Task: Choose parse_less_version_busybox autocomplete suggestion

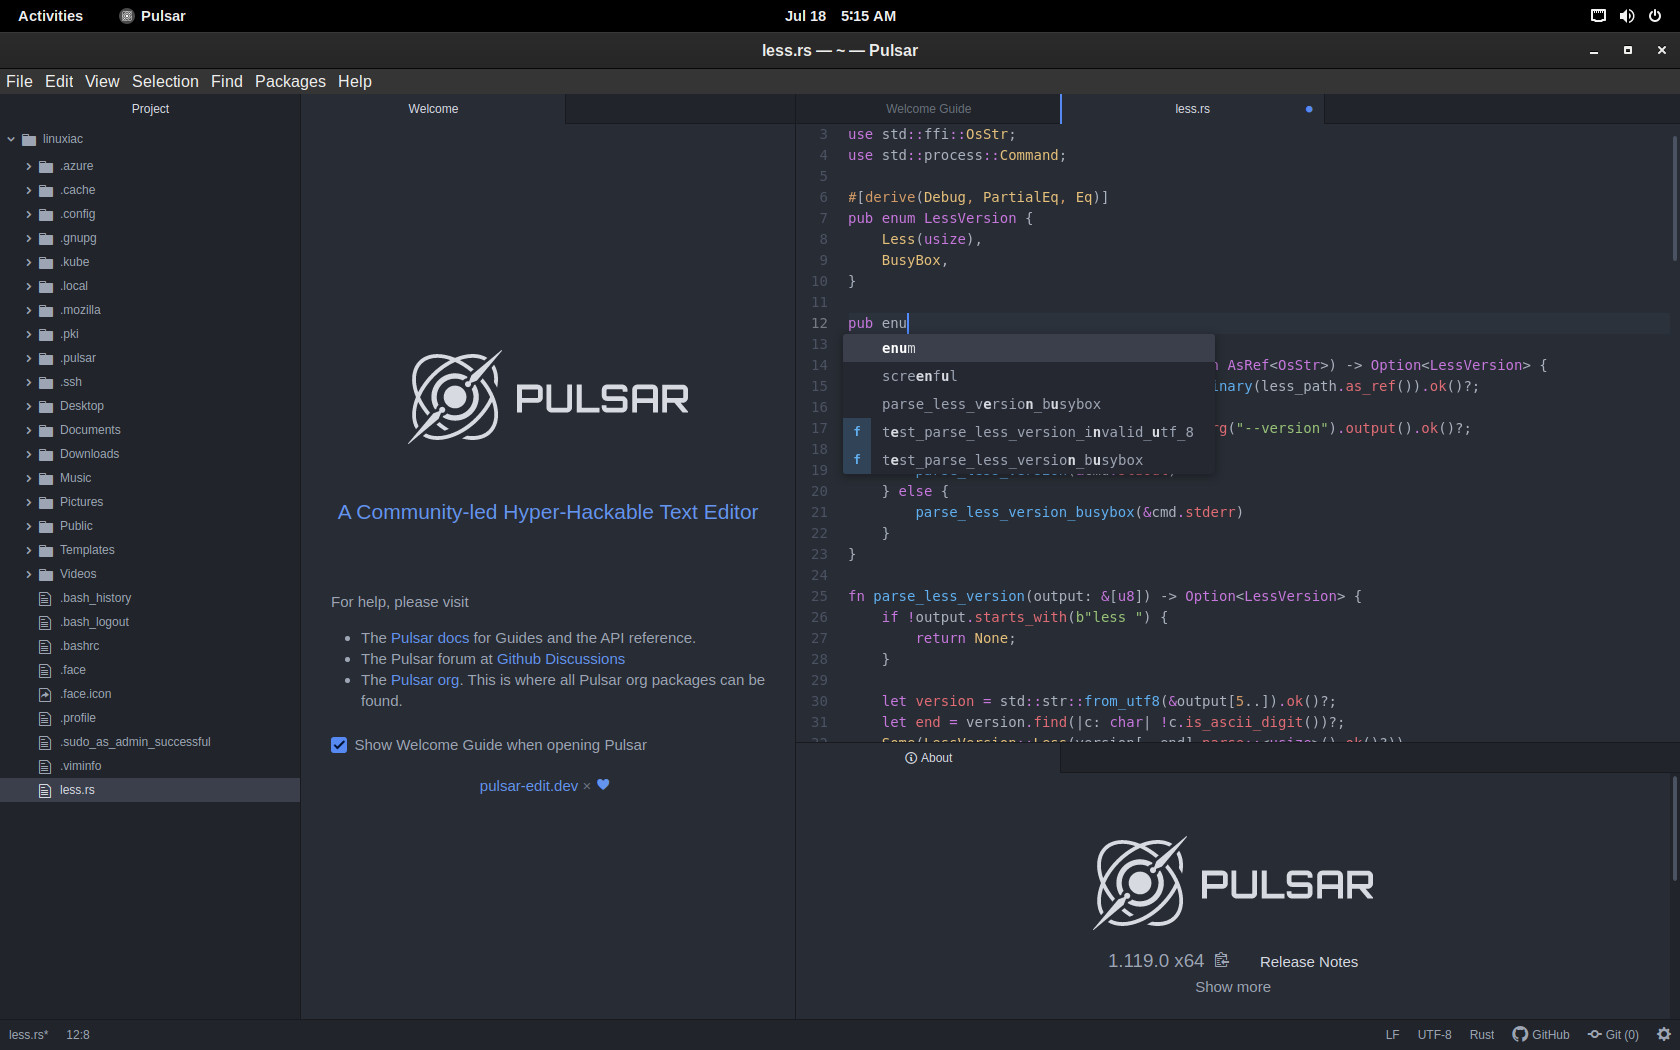Action: coord(1029,404)
